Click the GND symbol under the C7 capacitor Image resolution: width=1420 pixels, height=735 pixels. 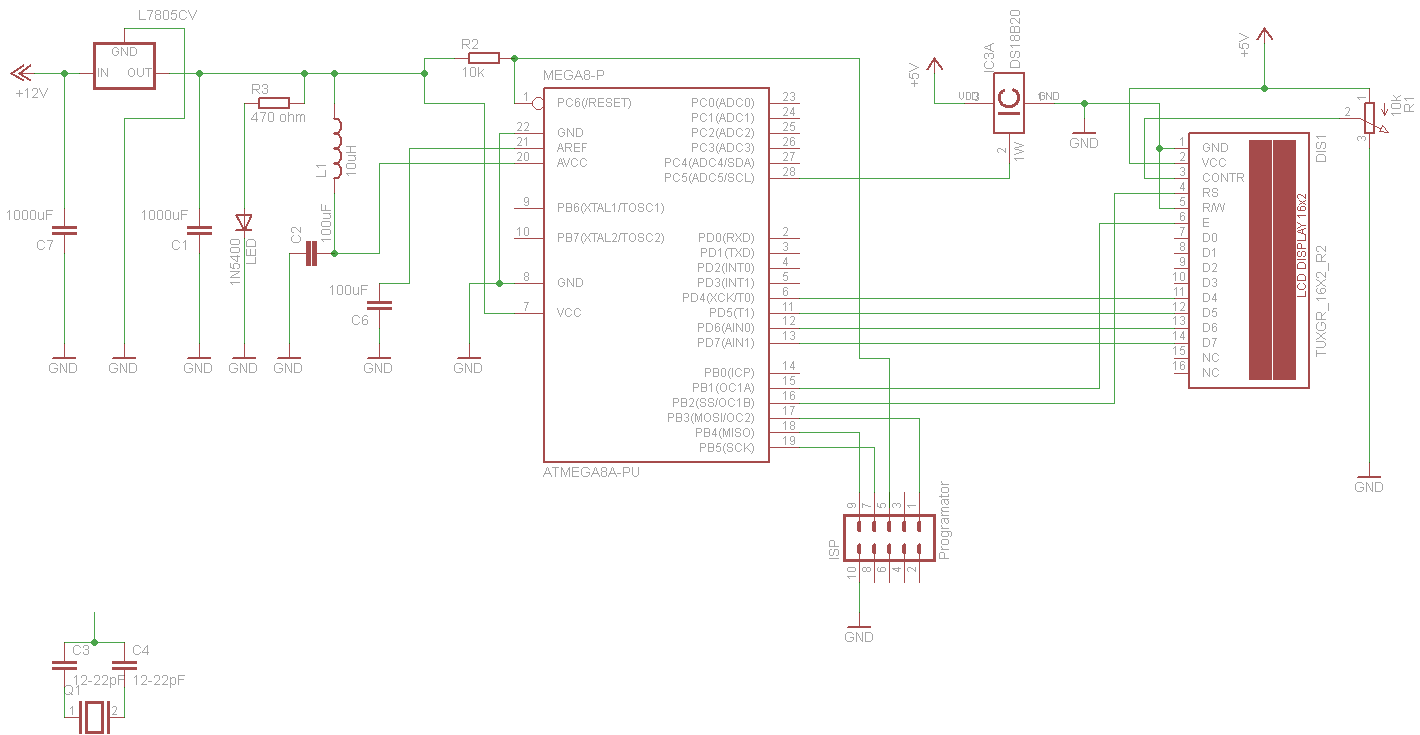(63, 361)
